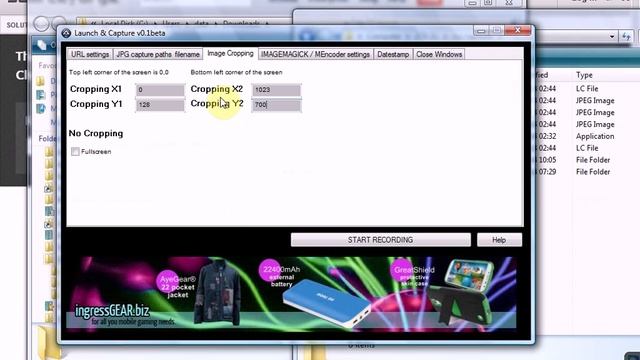The width and height of the screenshot is (640, 360).
Task: Select the Image Cropping tab
Action: 230,53
